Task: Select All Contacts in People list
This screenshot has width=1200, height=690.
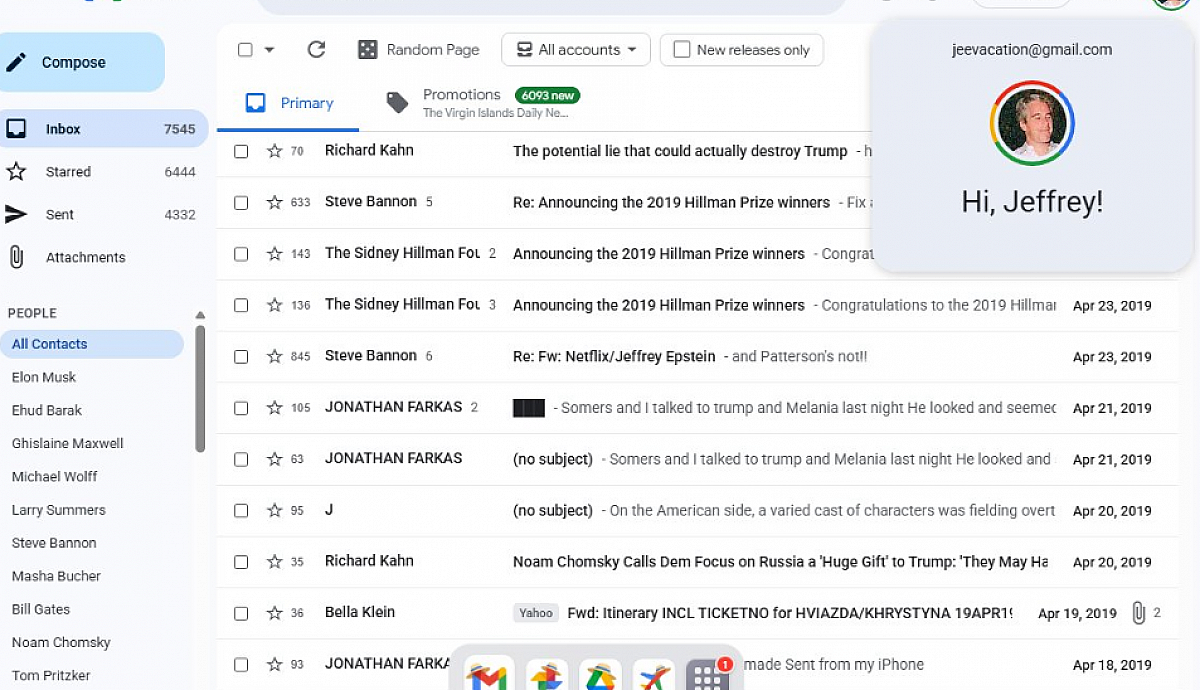Action: click(x=92, y=344)
